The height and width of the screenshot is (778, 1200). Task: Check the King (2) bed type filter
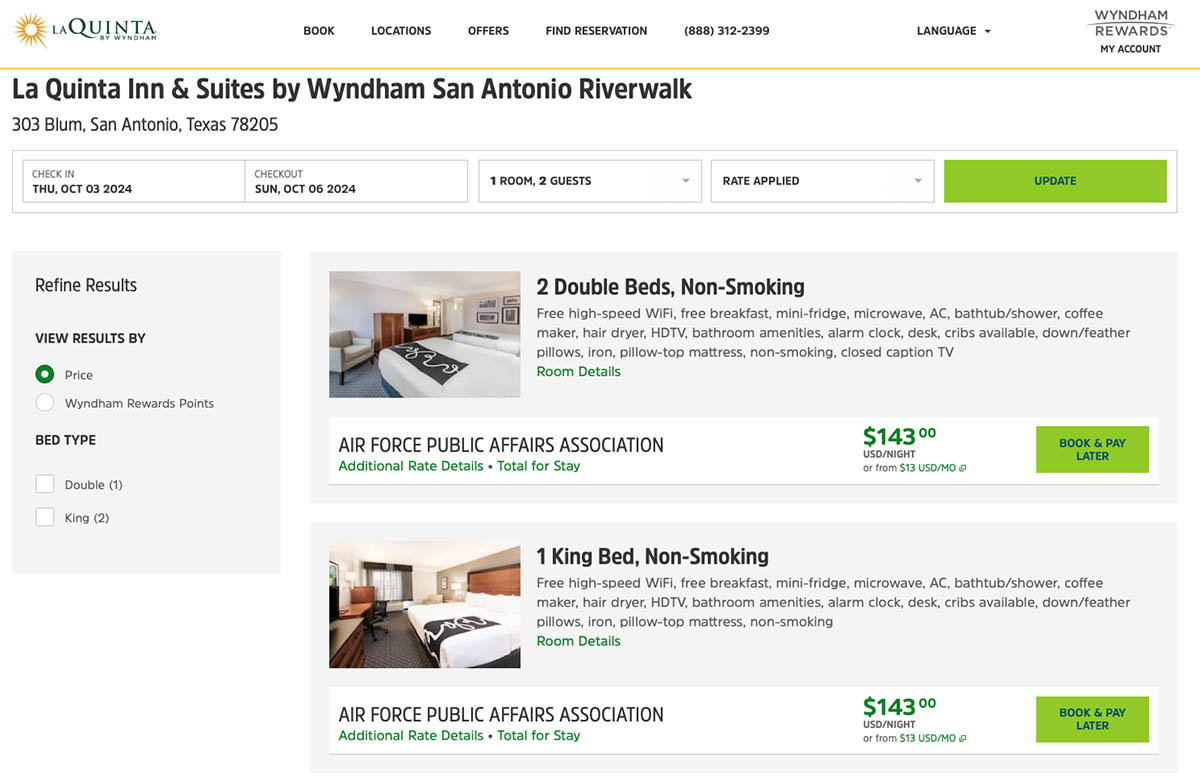[x=45, y=517]
